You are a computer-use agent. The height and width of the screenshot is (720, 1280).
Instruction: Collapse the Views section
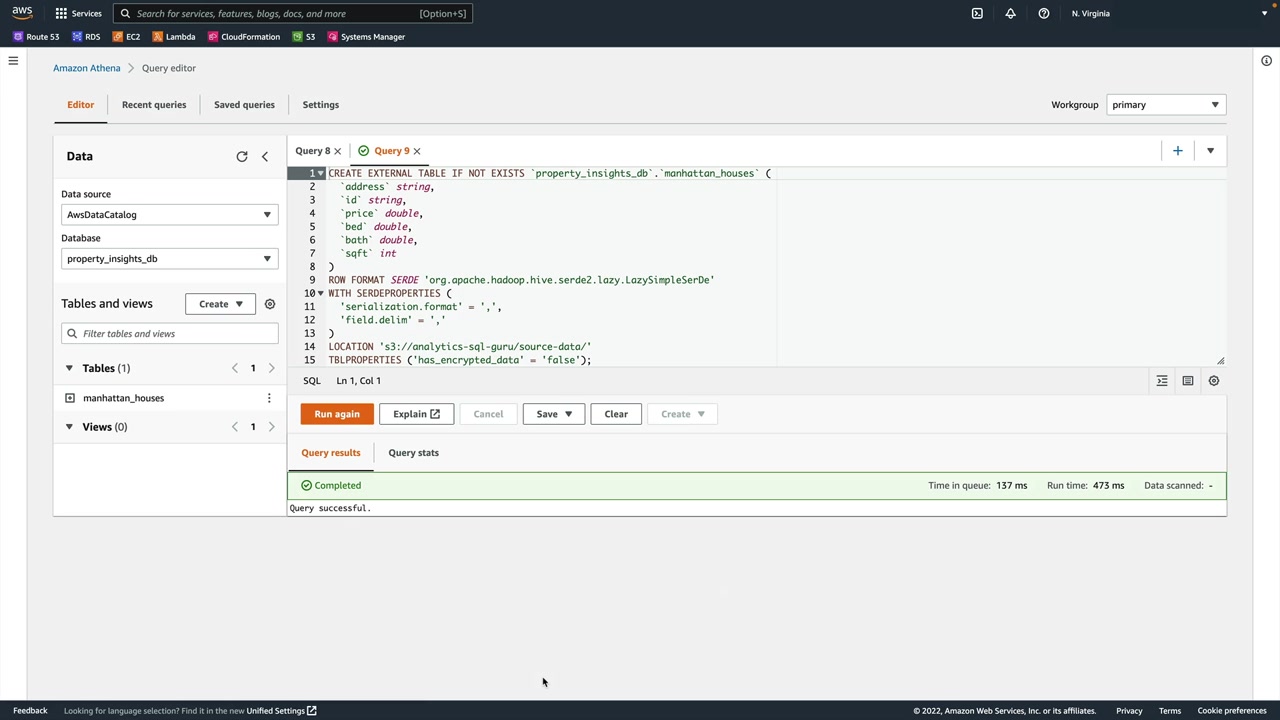pos(69,427)
